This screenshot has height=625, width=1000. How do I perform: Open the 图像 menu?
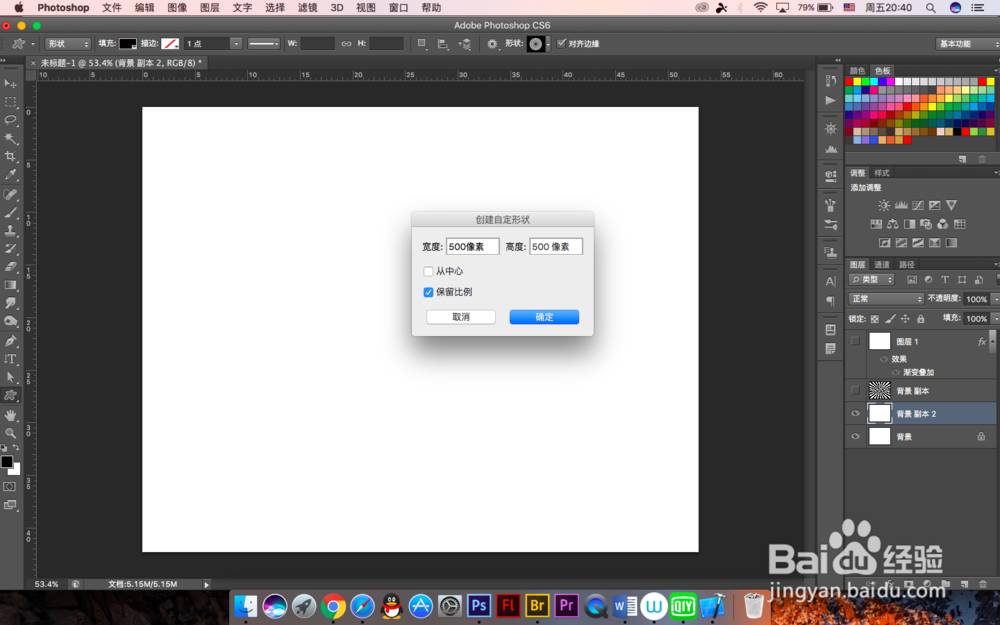coord(177,8)
